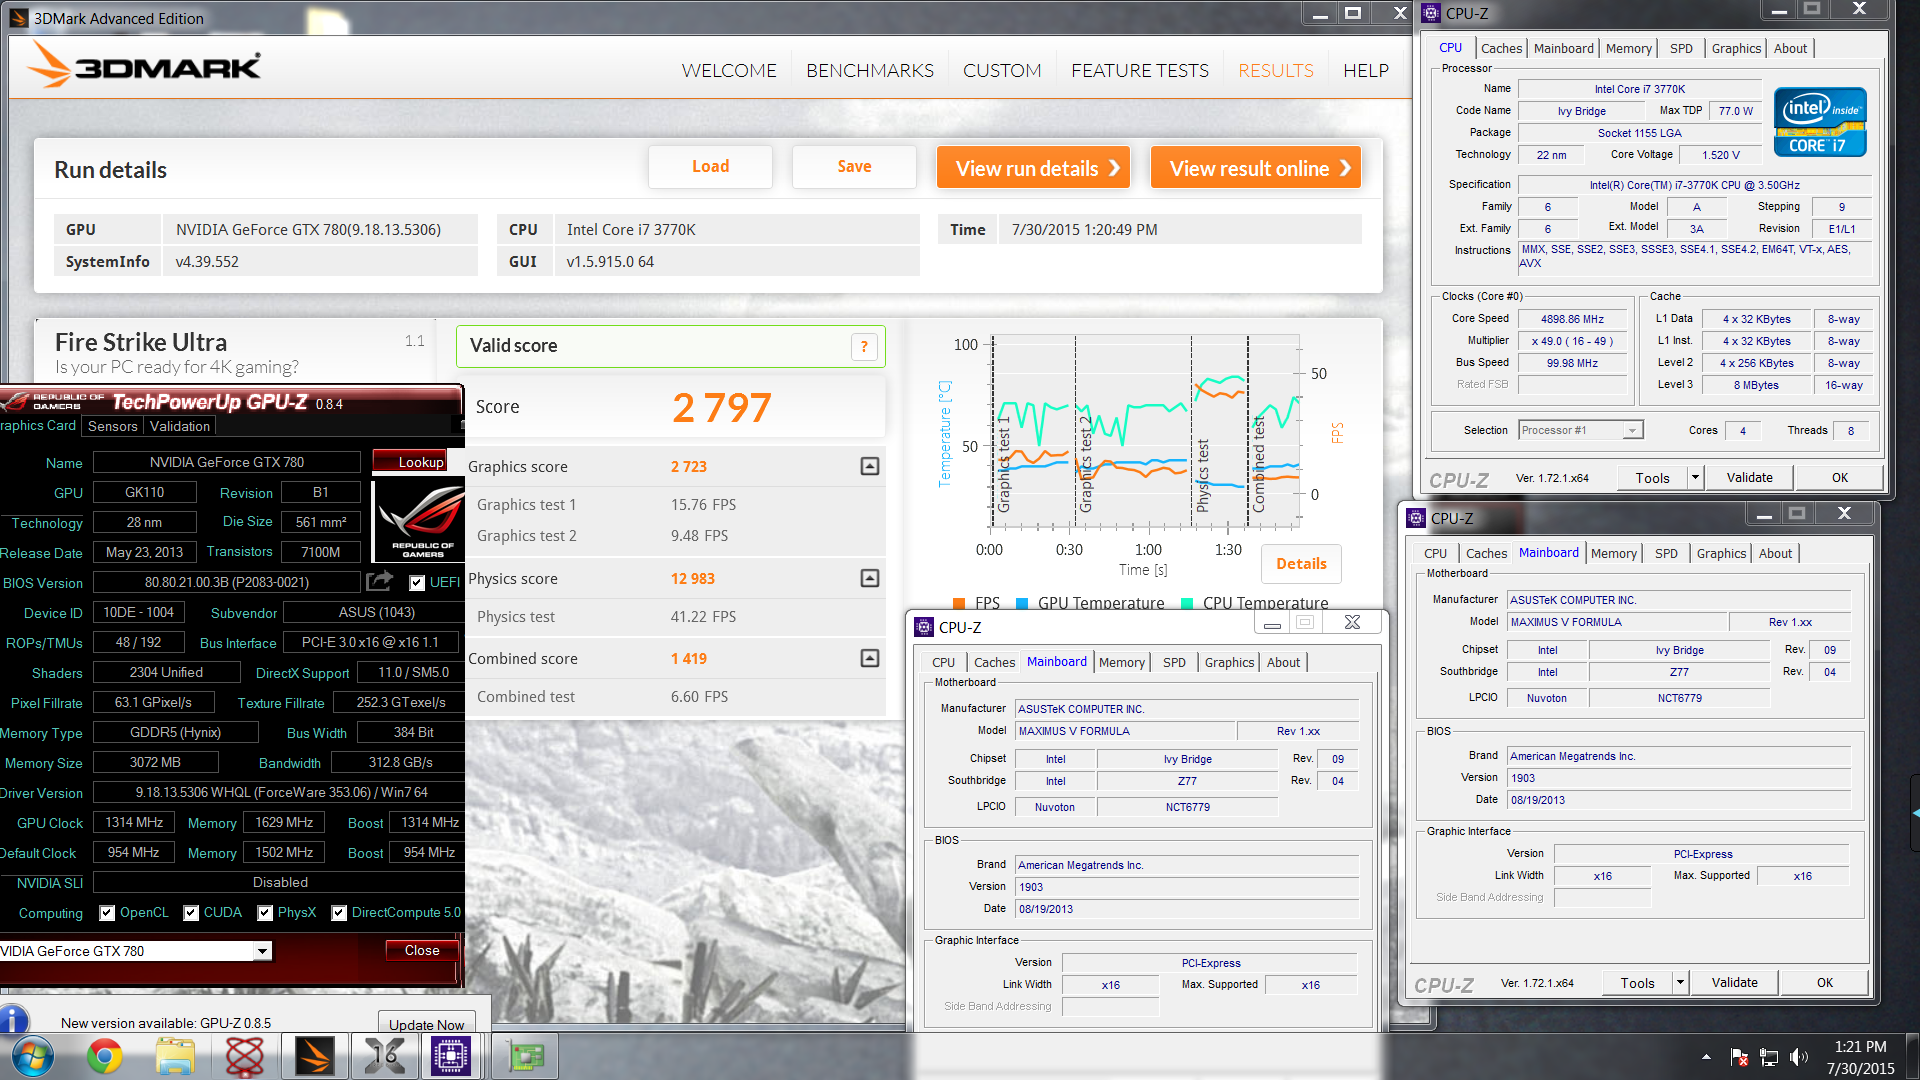
Task: Click View result online button
Action: tap(1256, 168)
